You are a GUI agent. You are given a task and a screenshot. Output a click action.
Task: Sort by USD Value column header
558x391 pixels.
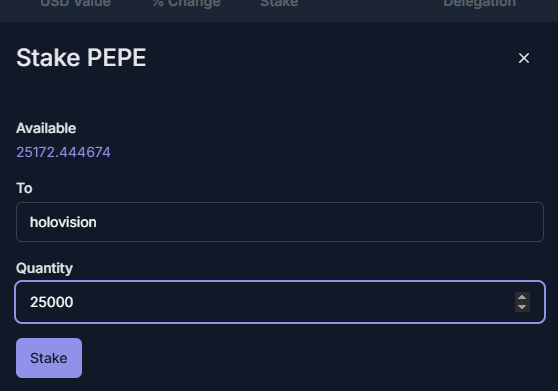coord(75,4)
